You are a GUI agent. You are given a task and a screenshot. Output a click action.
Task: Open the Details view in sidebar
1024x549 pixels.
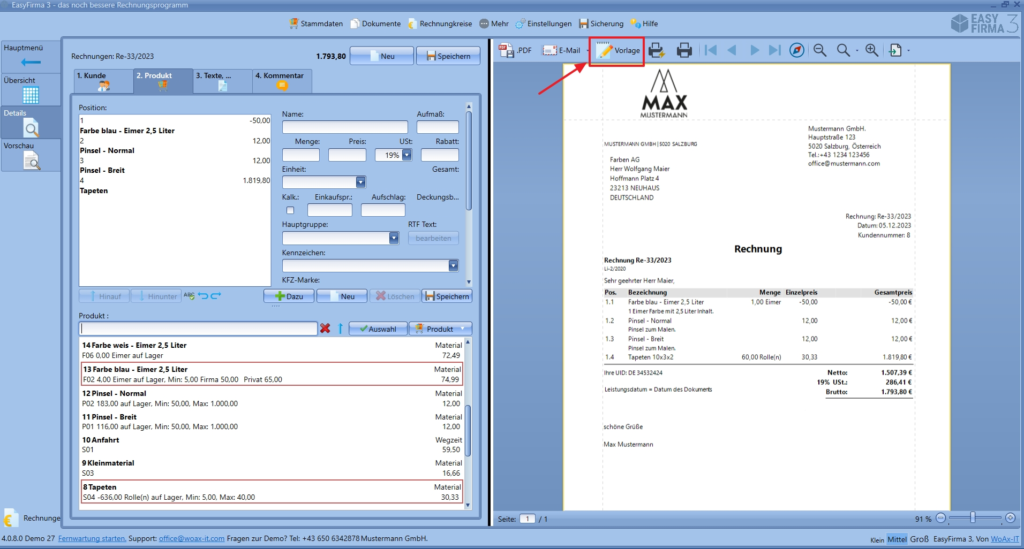[30, 122]
